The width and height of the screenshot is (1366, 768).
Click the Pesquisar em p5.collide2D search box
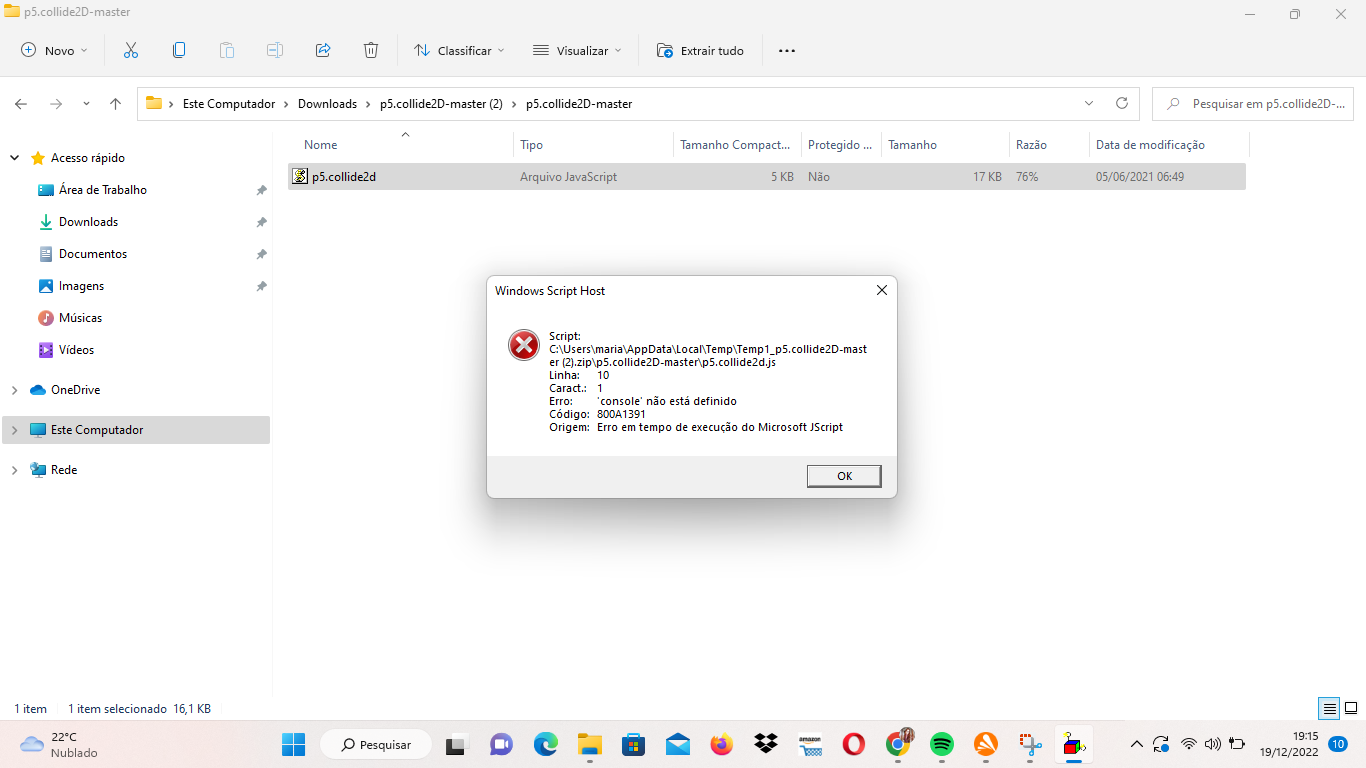click(1254, 104)
